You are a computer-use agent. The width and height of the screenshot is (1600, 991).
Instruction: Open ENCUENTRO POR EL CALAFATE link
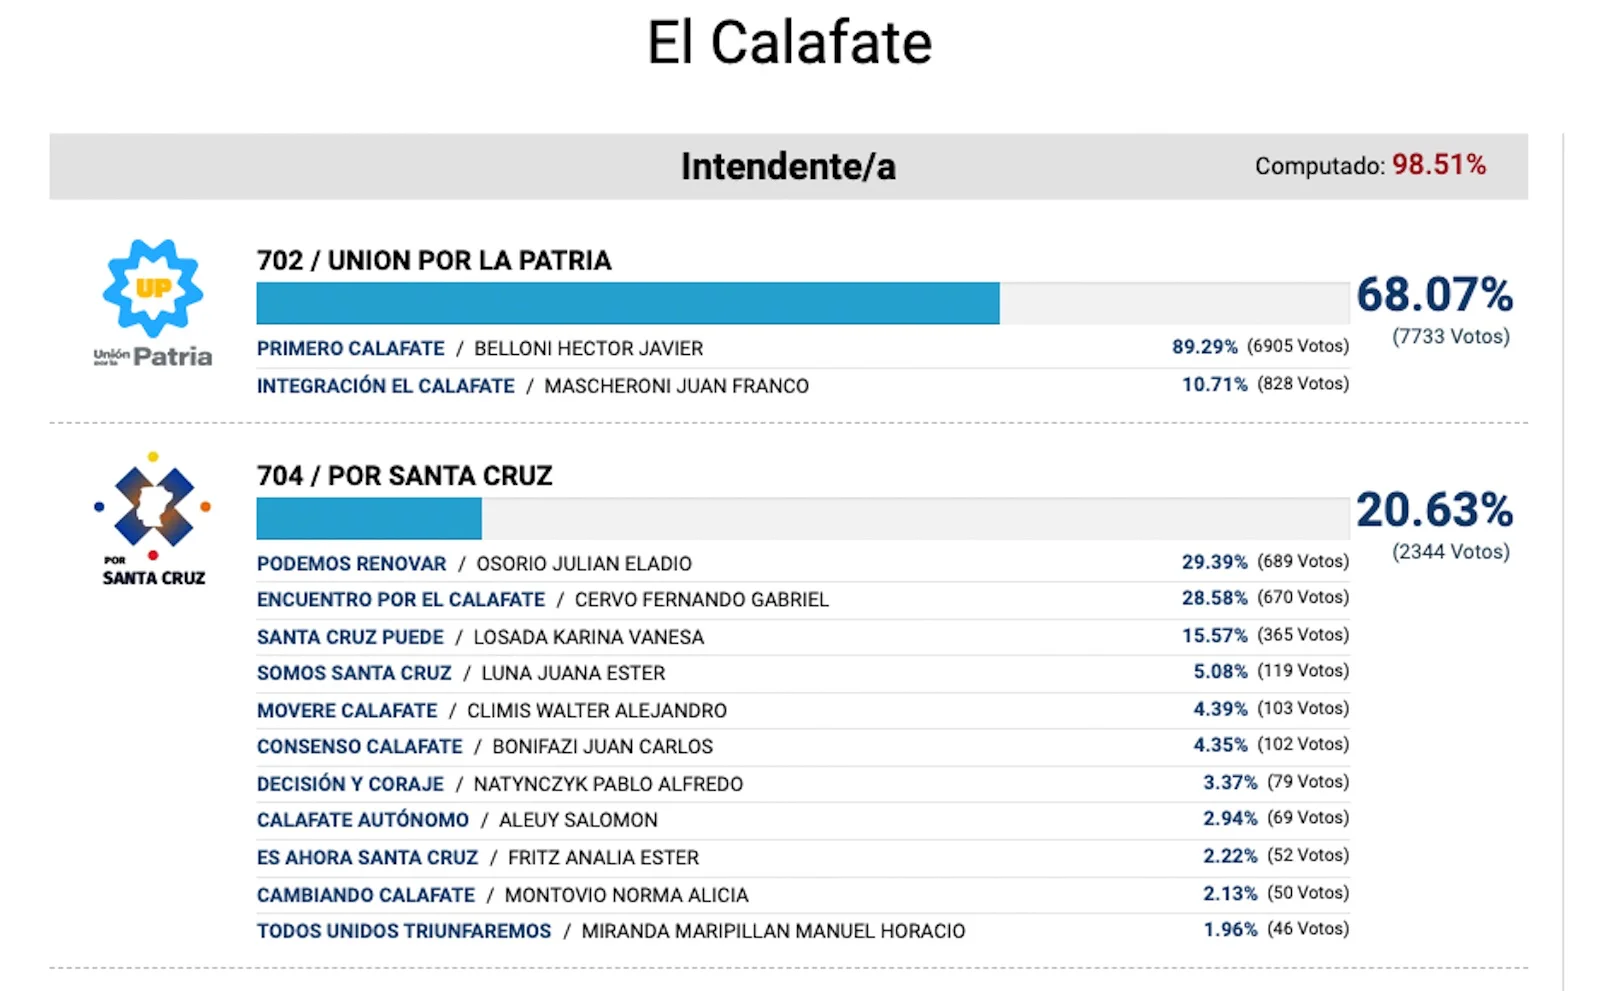400,599
